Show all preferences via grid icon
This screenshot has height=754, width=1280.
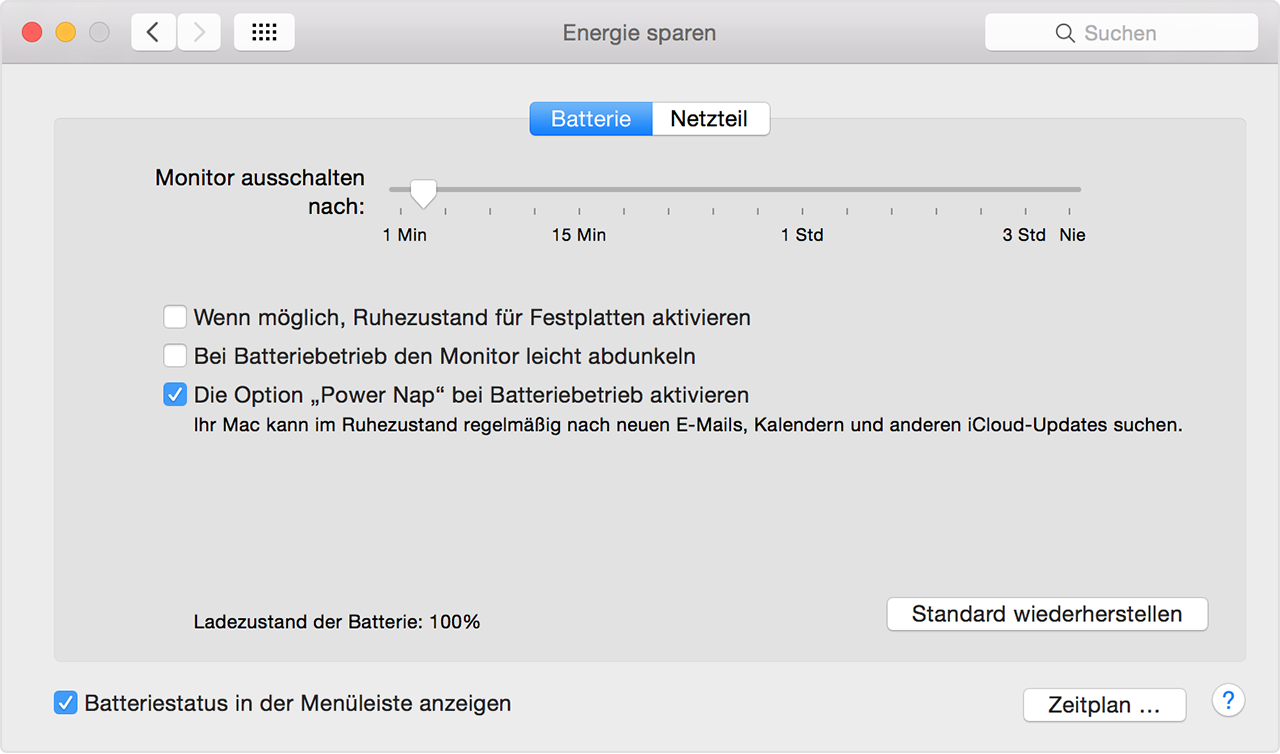click(x=264, y=32)
